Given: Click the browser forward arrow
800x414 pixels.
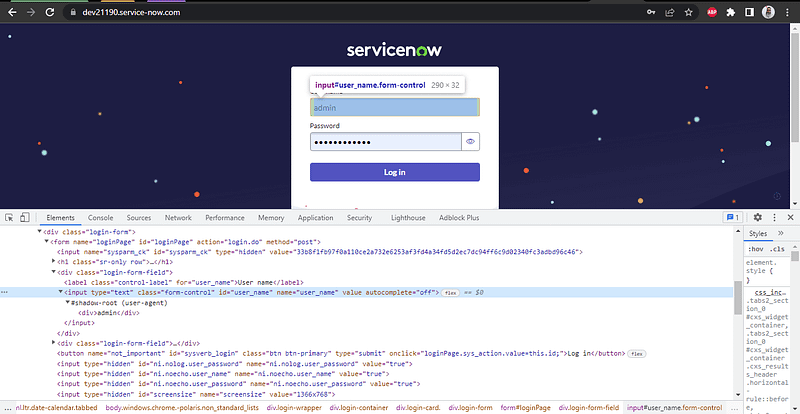Looking at the screenshot, I should click(31, 12).
